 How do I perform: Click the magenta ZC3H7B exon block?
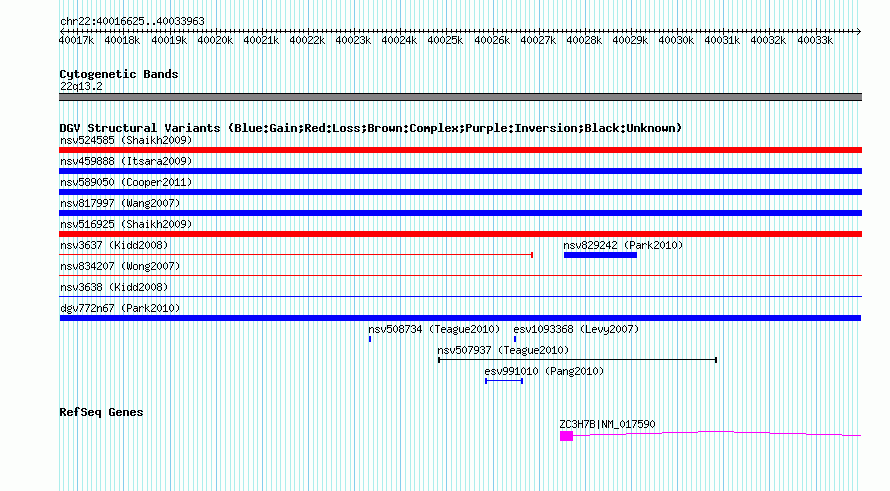[x=566, y=436]
